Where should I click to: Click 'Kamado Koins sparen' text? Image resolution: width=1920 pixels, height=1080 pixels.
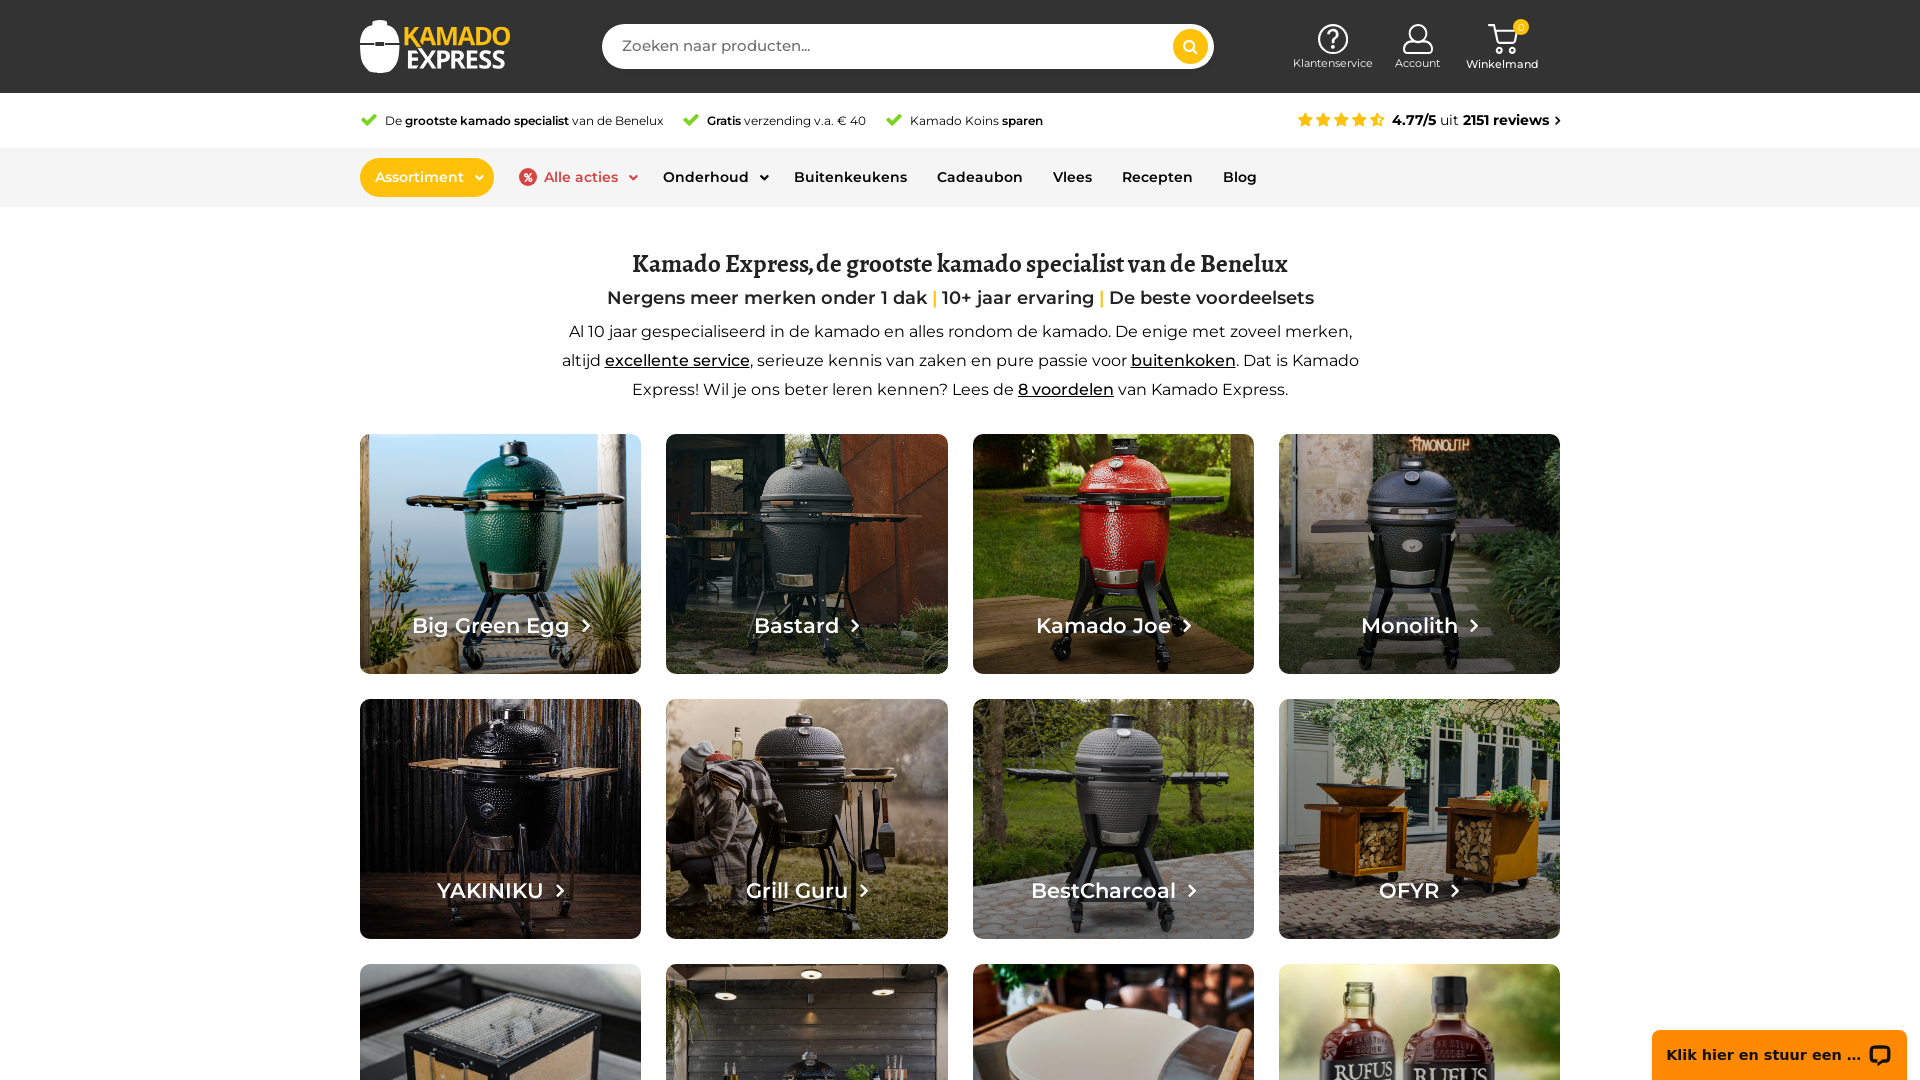976,120
